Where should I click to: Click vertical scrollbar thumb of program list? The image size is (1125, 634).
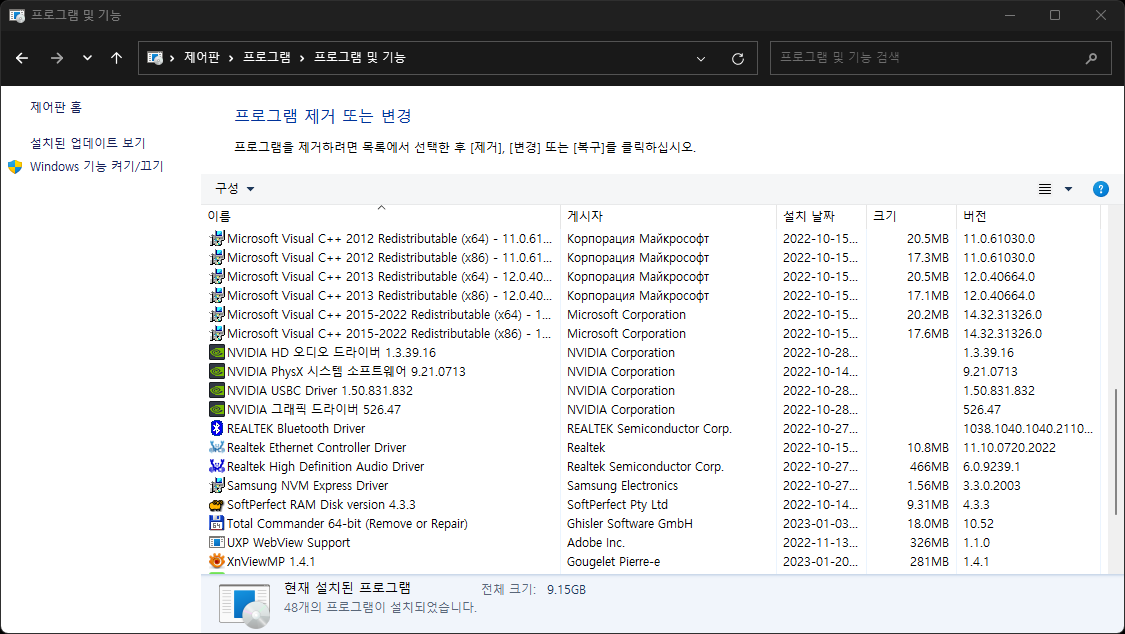tap(1116, 452)
